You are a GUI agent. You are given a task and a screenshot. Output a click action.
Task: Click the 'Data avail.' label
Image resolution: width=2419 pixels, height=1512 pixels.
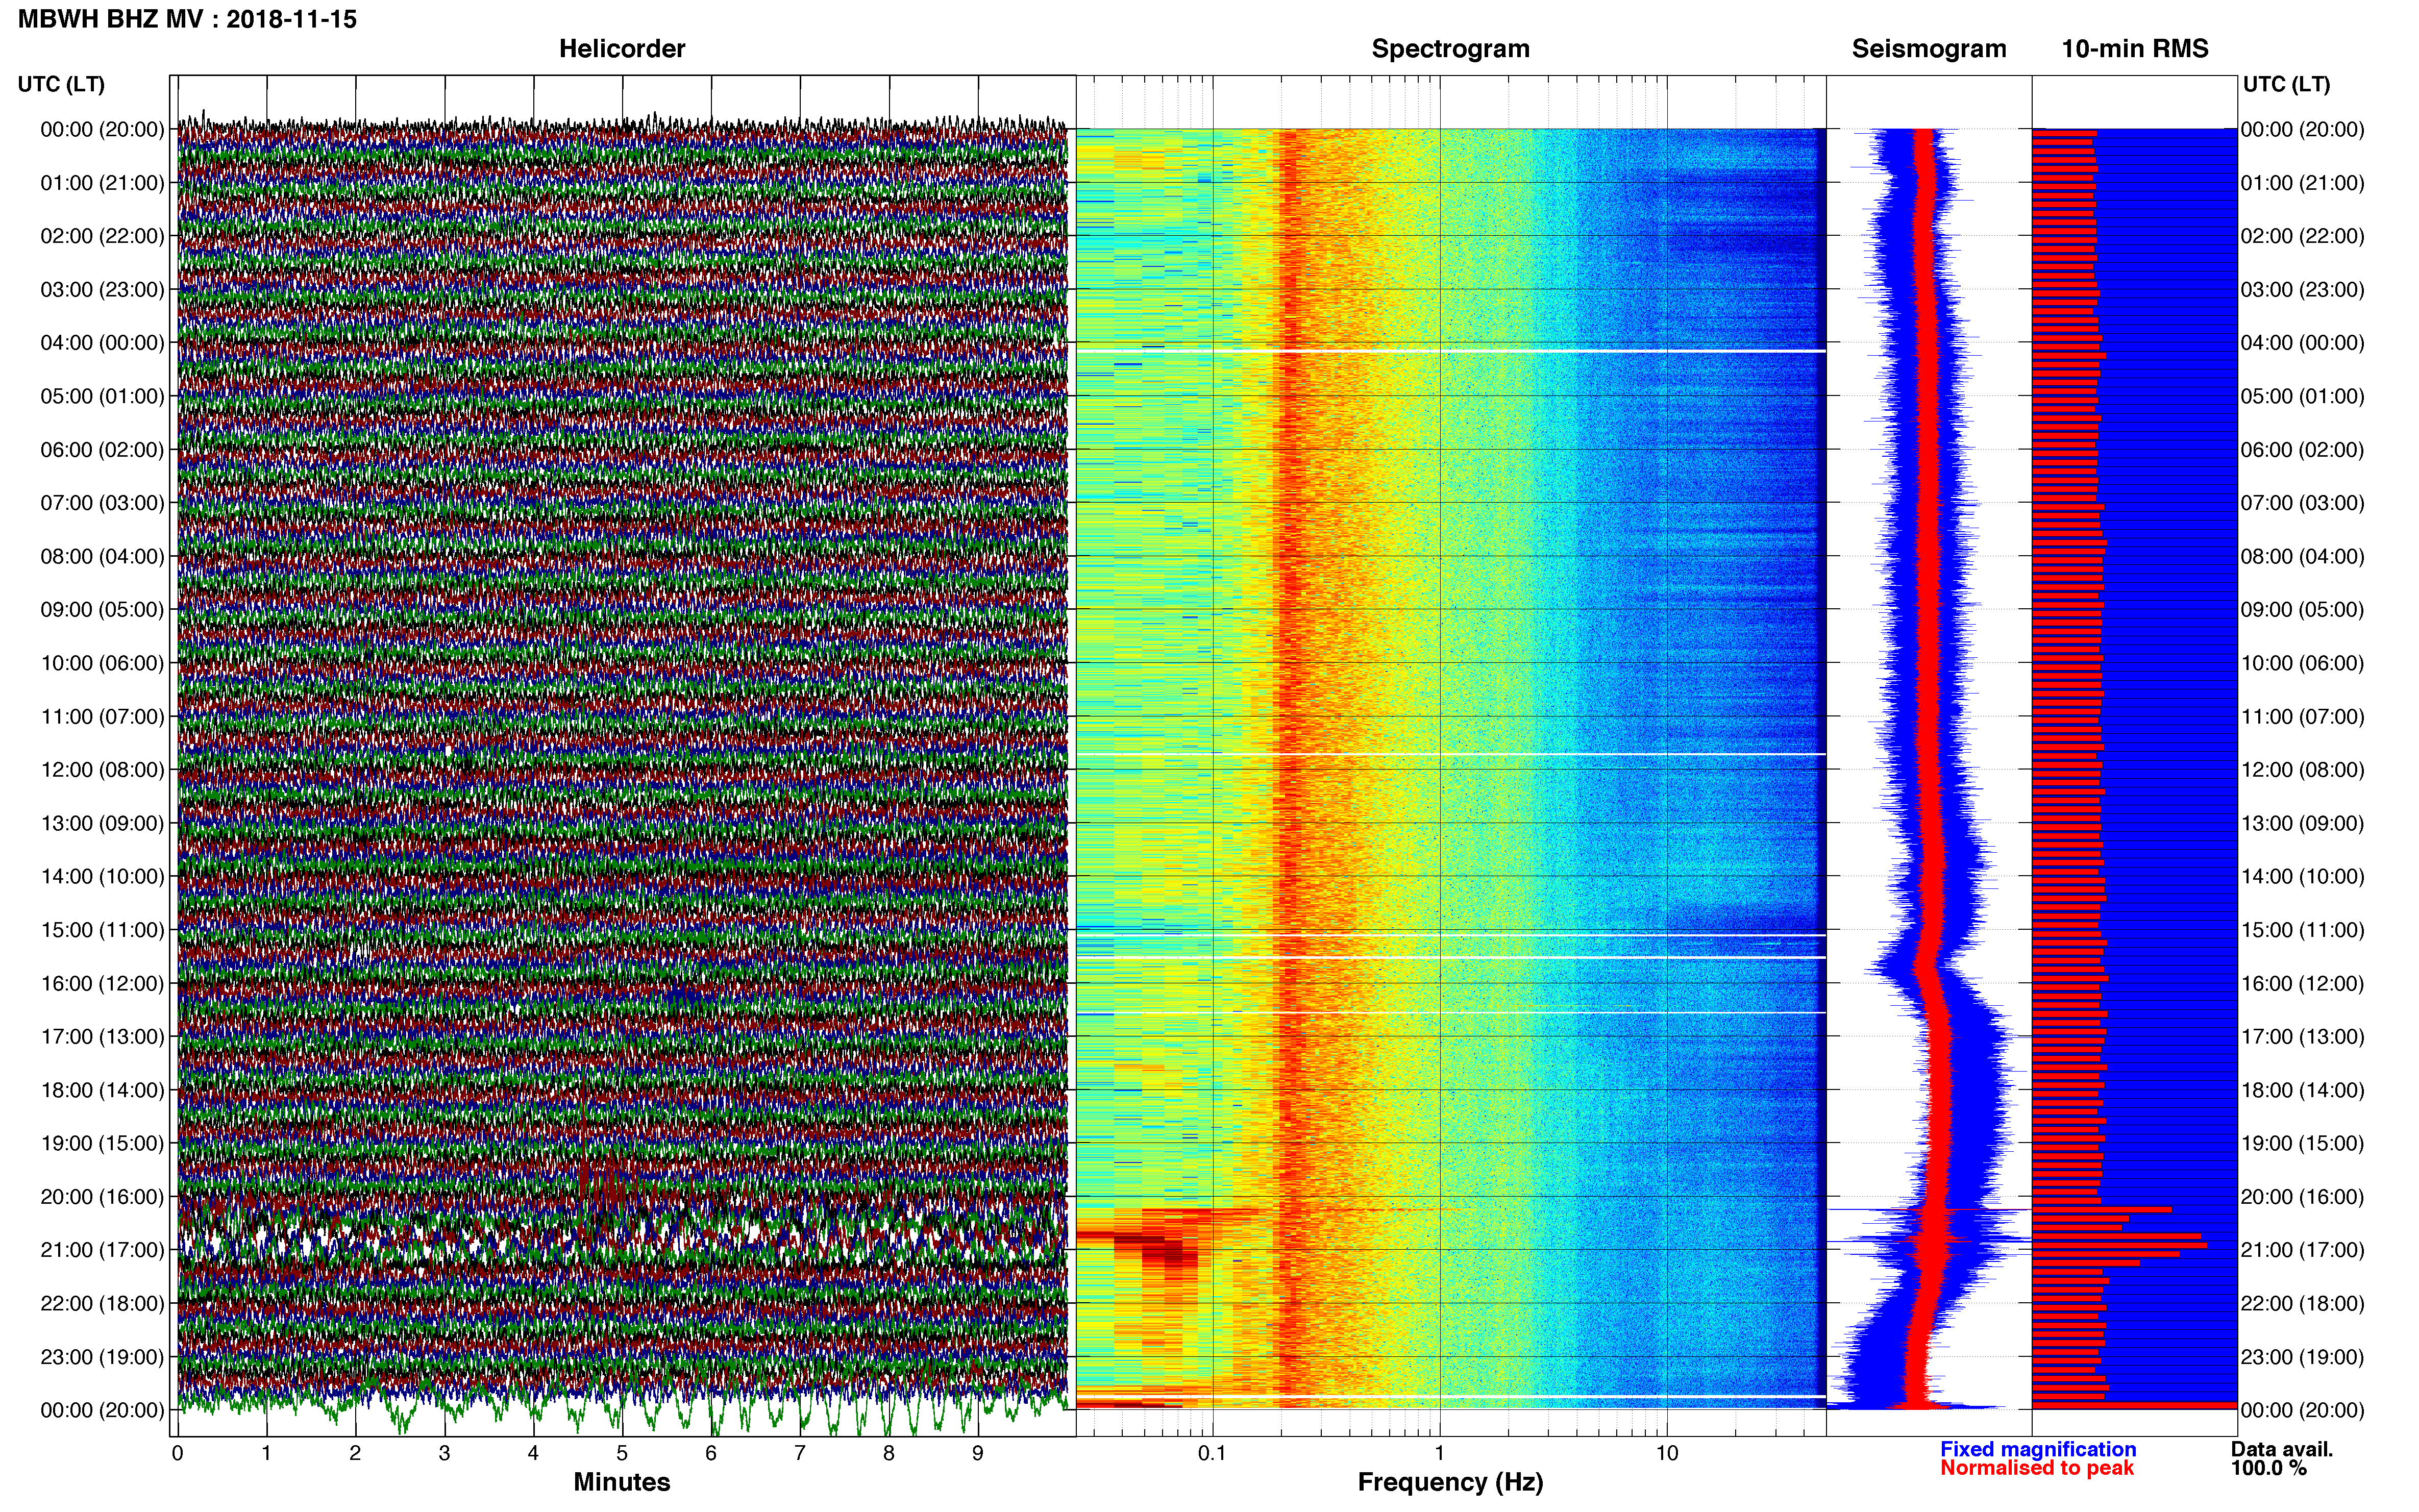pos(2281,1448)
